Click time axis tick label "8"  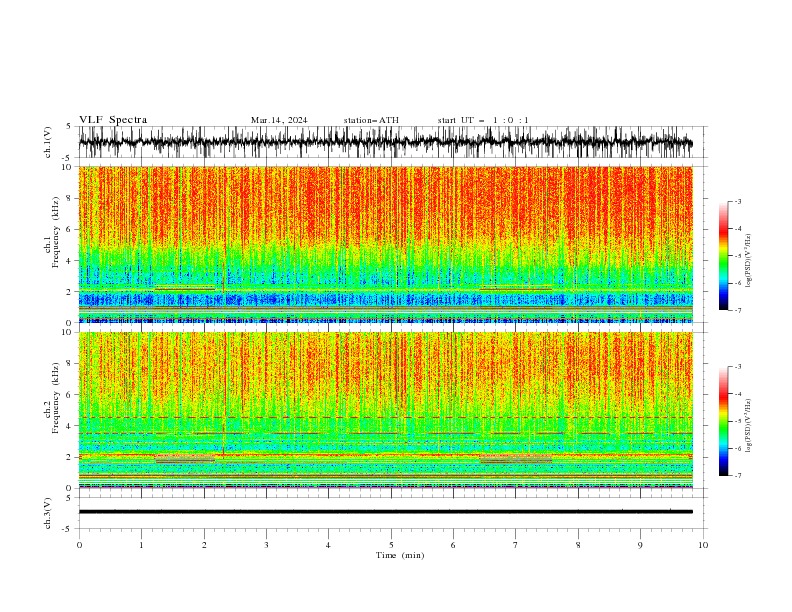coord(578,545)
